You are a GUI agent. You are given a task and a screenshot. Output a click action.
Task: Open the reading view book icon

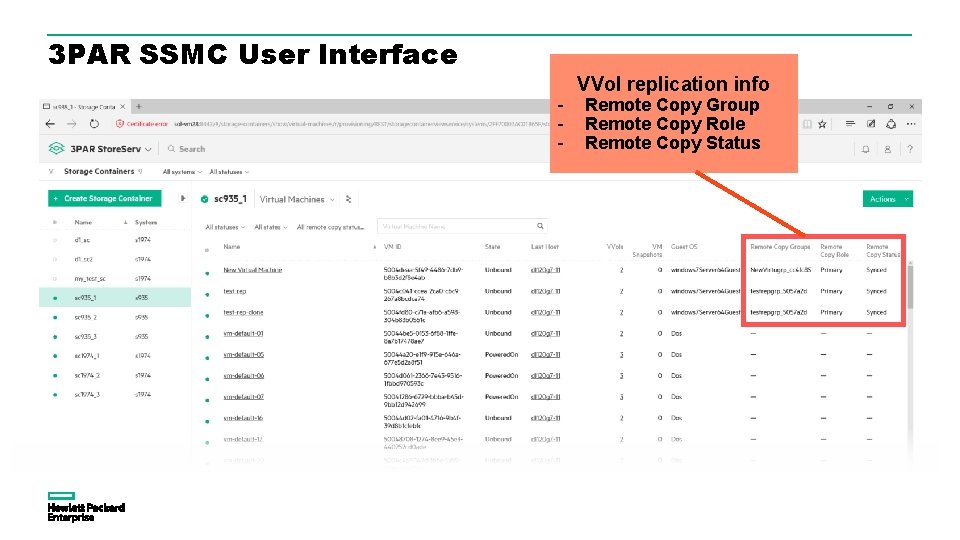808,124
